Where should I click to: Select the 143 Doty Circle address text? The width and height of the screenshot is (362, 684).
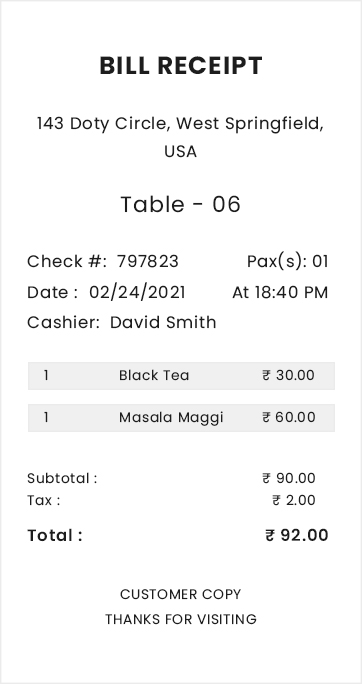[181, 137]
